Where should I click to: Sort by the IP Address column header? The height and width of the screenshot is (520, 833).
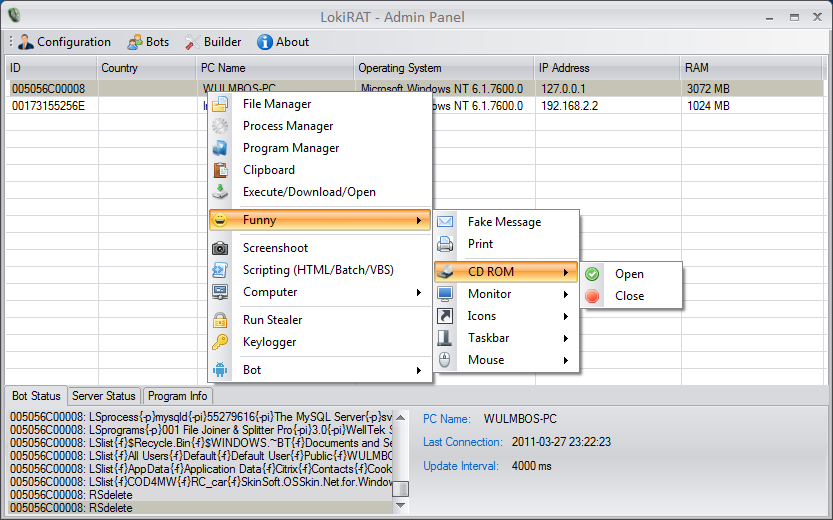607,68
